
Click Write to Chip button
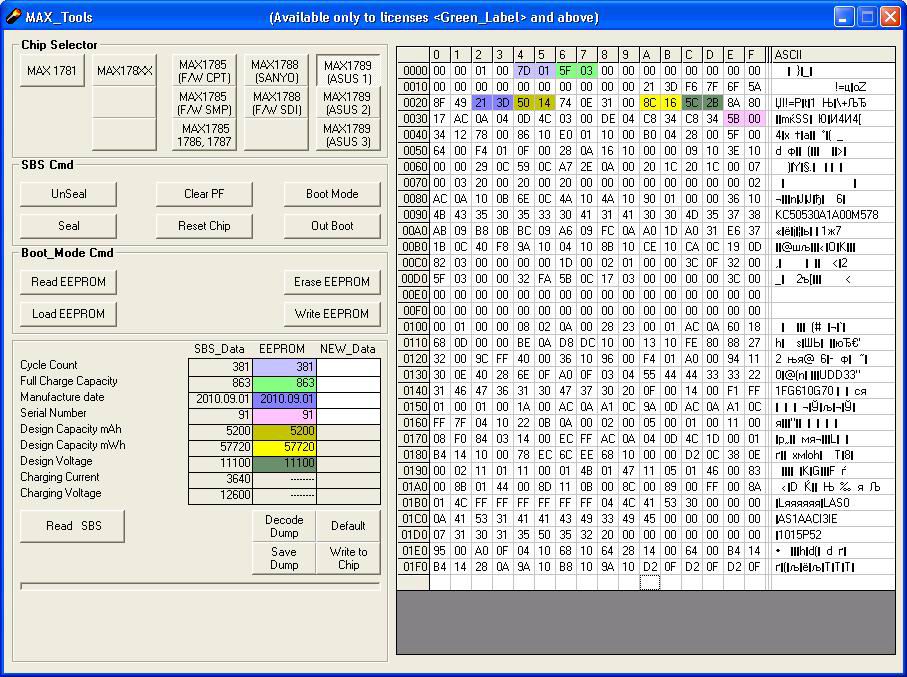(348, 558)
